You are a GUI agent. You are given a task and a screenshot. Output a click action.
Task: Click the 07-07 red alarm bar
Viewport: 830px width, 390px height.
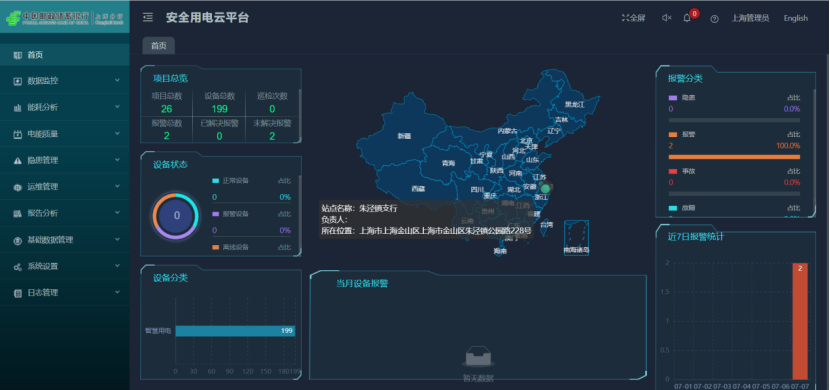(800, 321)
